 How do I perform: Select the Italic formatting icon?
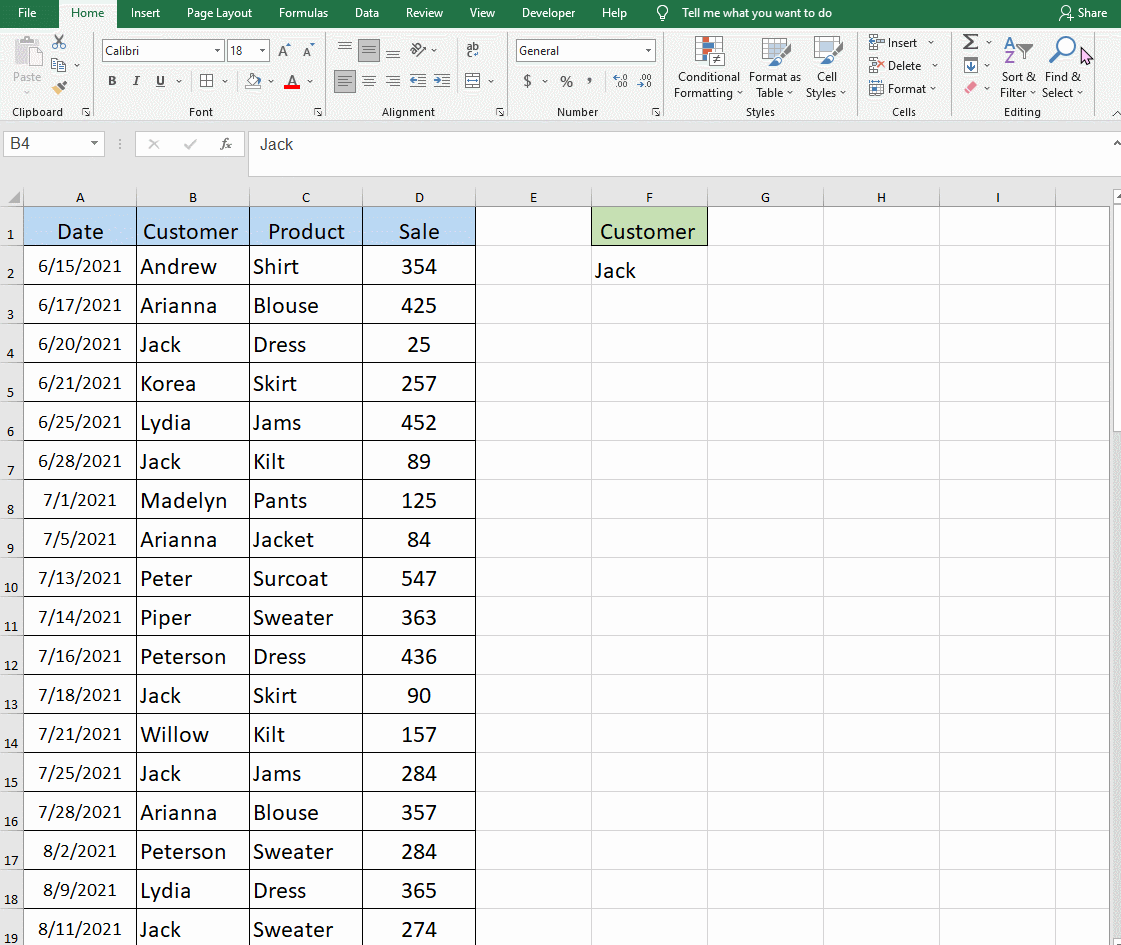point(135,81)
